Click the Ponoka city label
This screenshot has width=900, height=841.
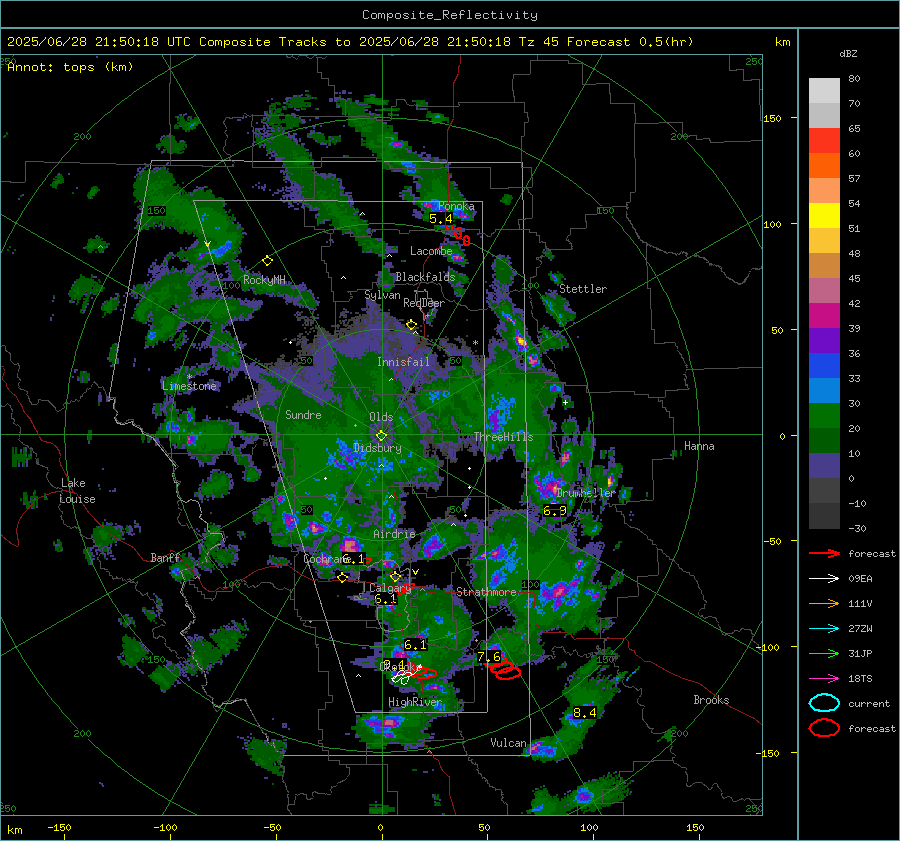pyautogui.click(x=456, y=206)
